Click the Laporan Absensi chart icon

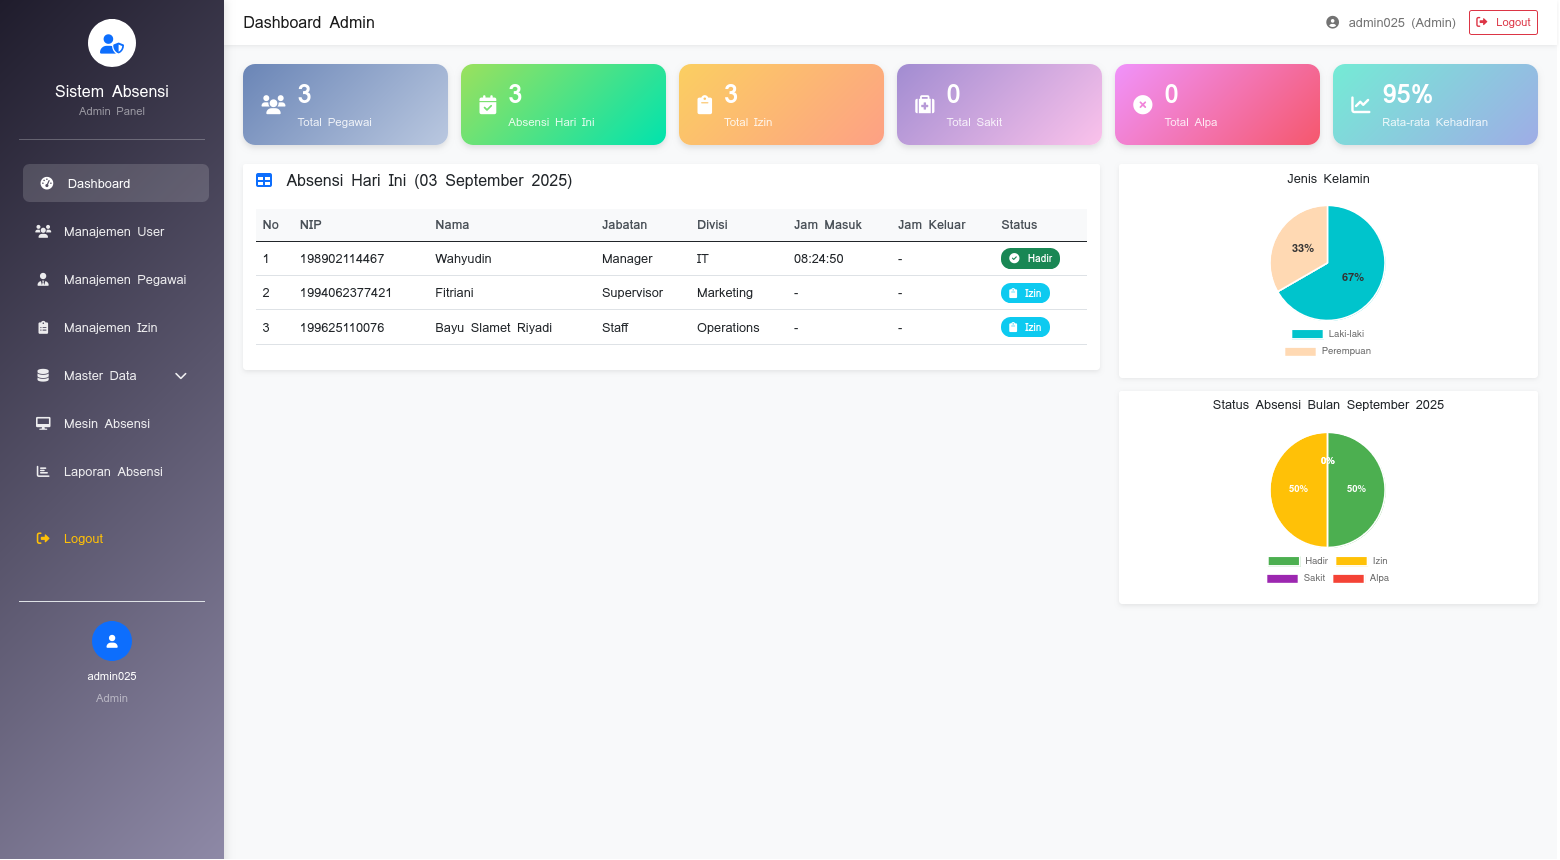tap(43, 472)
